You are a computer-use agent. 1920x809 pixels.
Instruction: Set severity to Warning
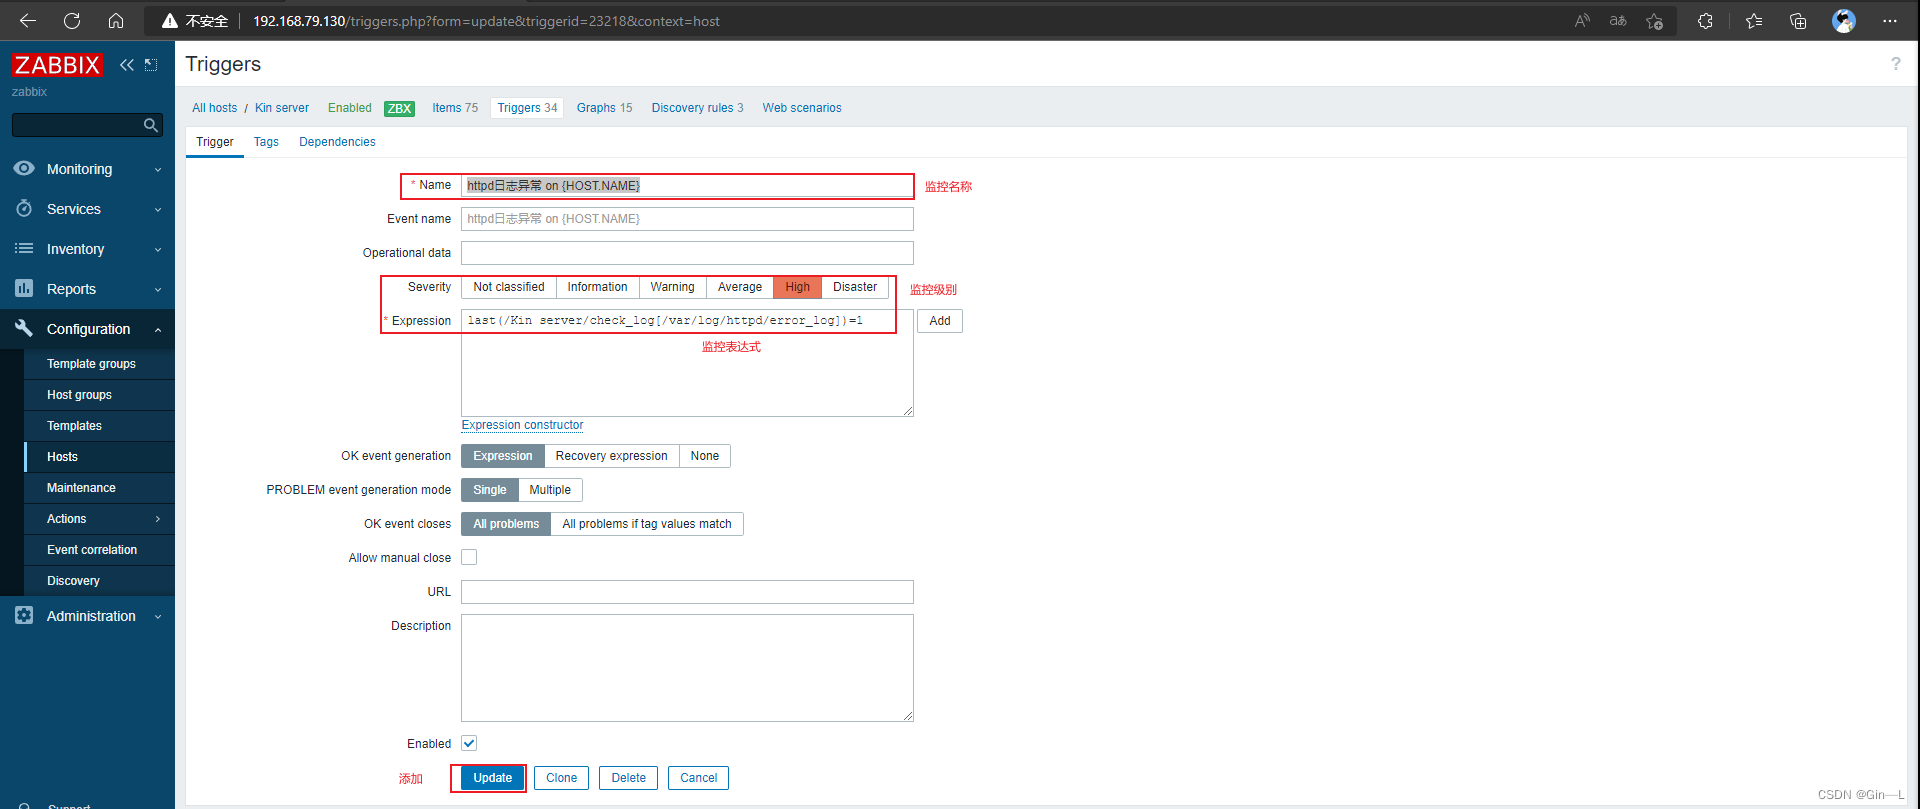coord(672,288)
